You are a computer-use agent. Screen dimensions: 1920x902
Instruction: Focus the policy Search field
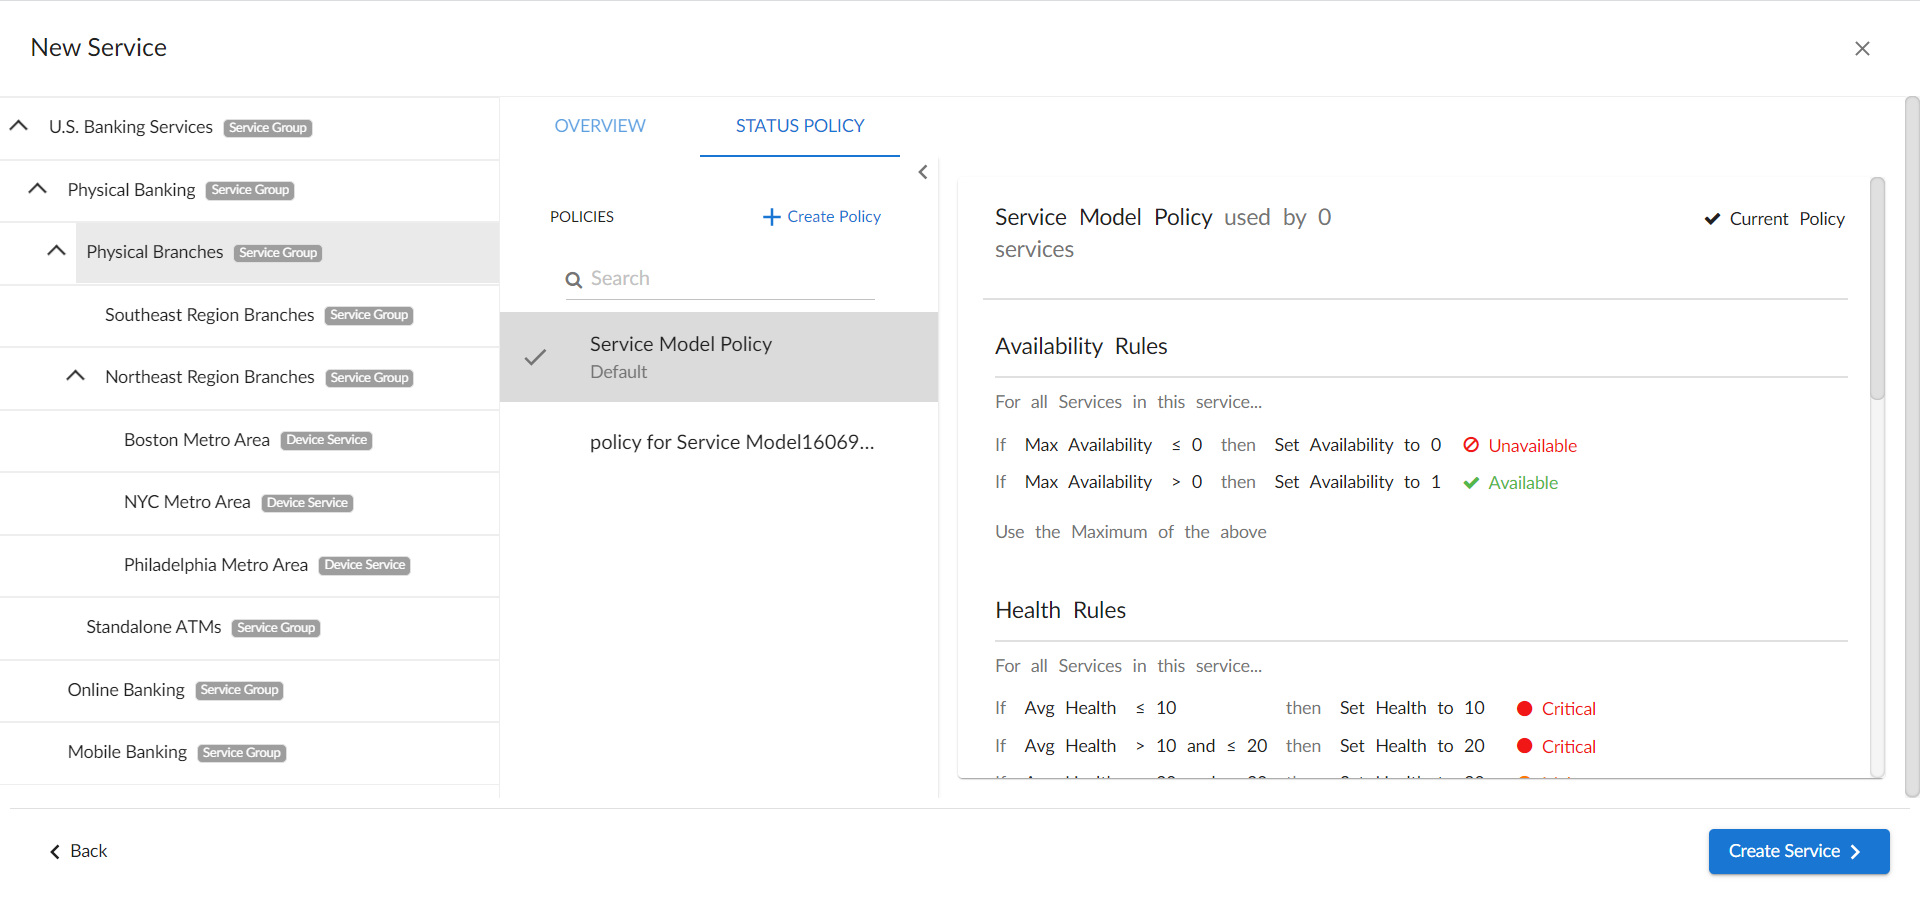730,279
